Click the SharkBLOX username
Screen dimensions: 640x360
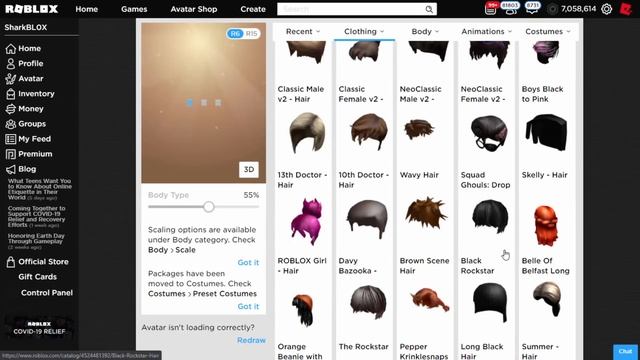(x=26, y=27)
